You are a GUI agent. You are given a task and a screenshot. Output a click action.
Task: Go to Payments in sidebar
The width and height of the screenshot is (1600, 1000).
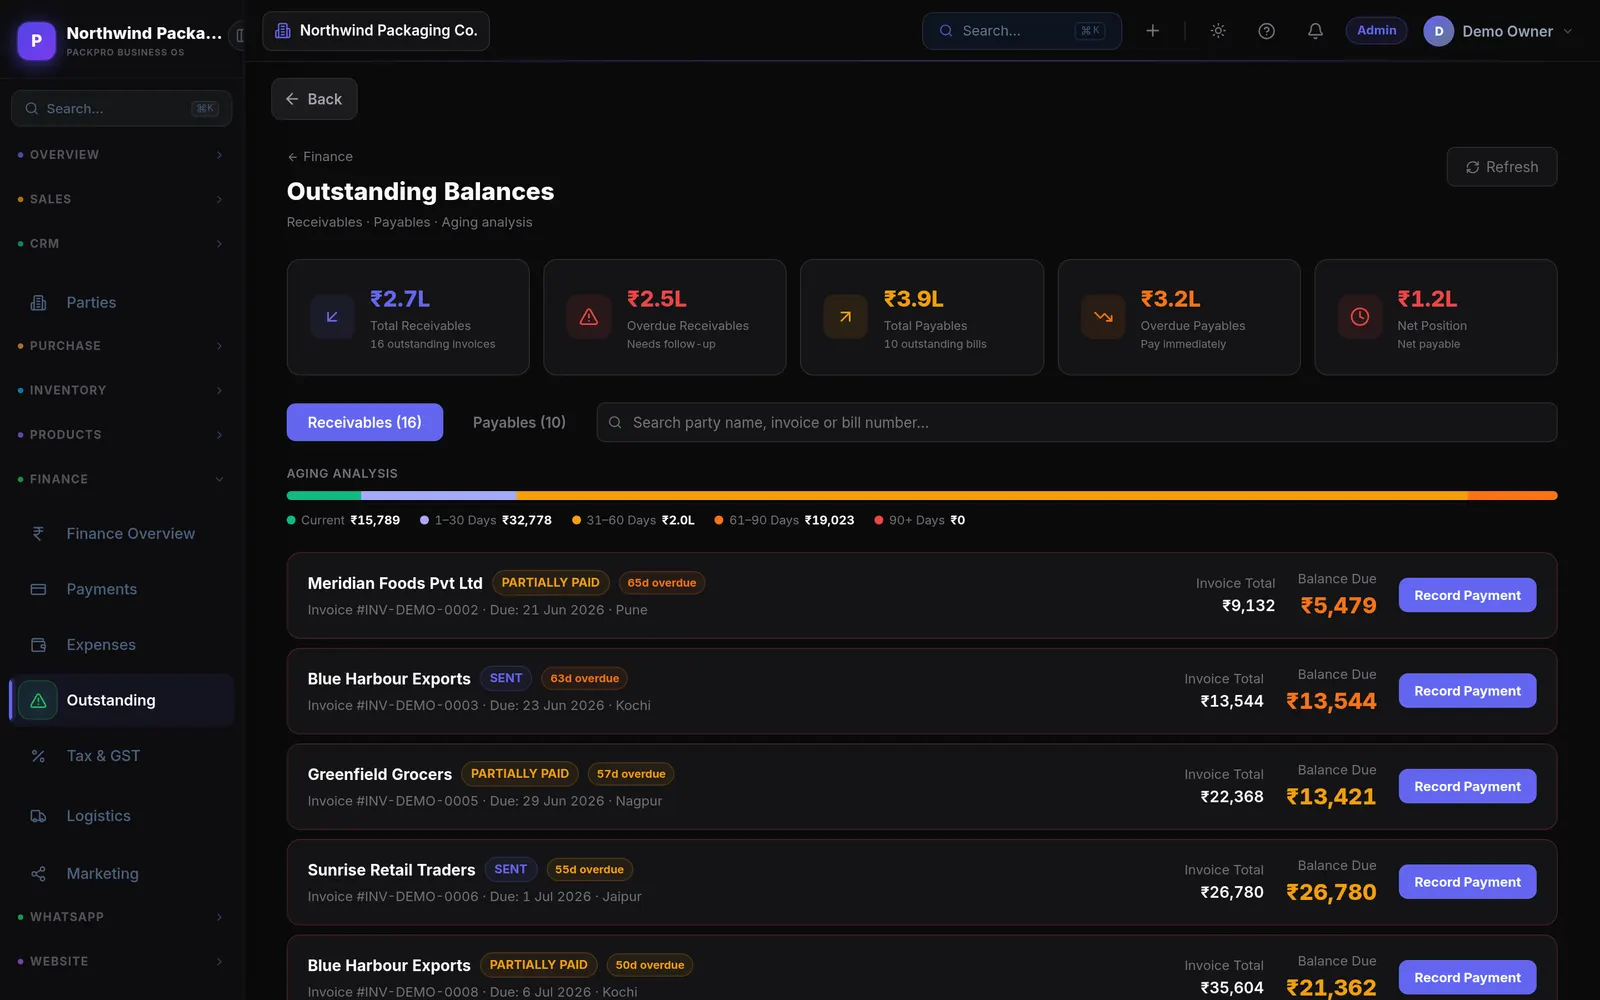(121, 590)
